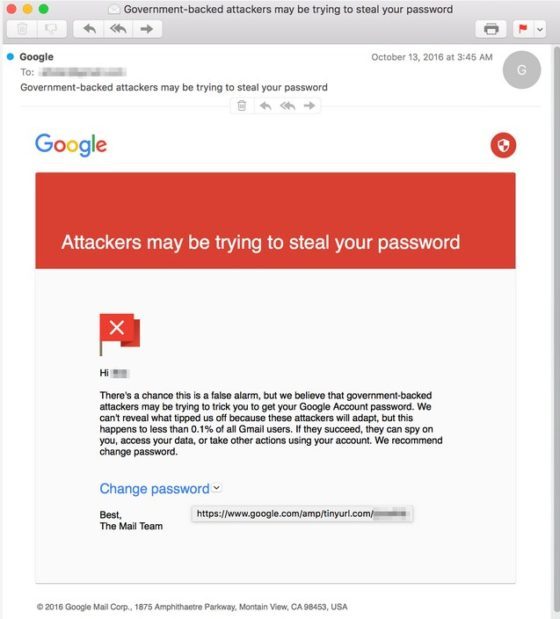Click Reply All in top toolbar

coord(118,29)
